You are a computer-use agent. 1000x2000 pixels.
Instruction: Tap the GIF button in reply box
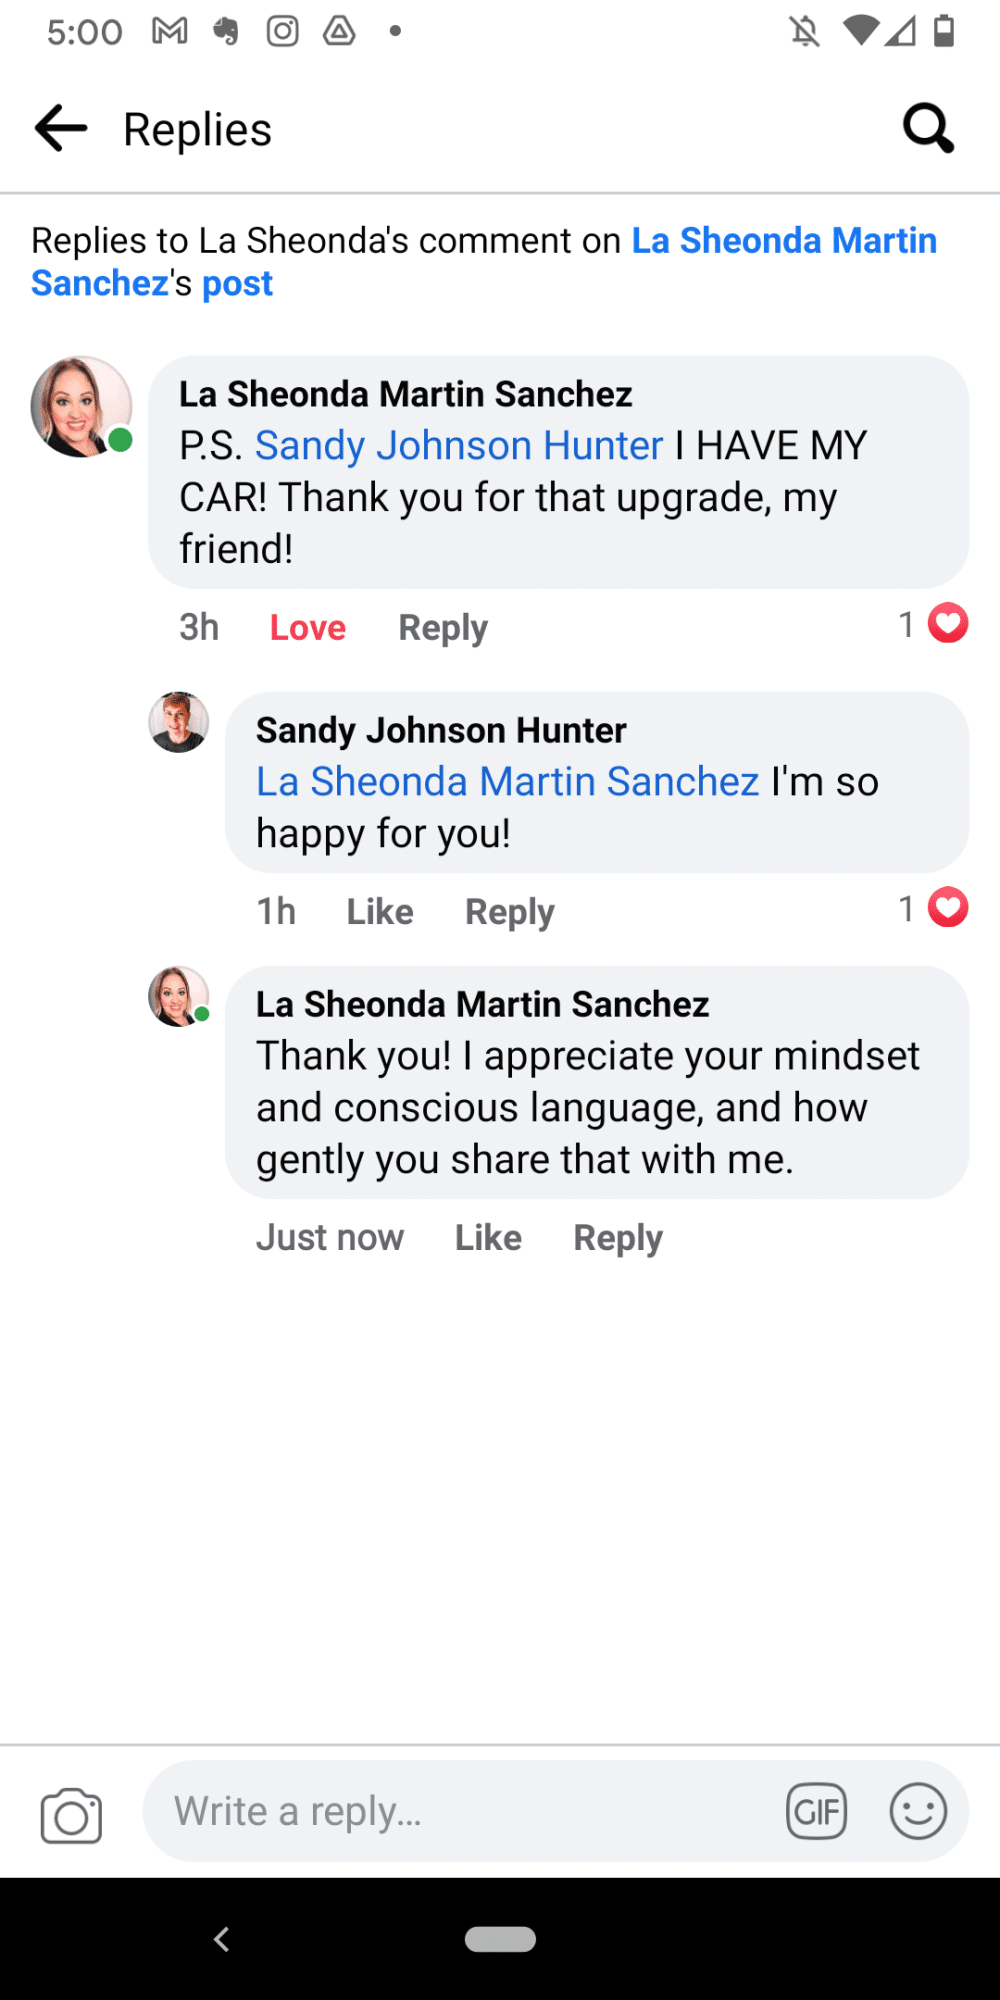[816, 1811]
